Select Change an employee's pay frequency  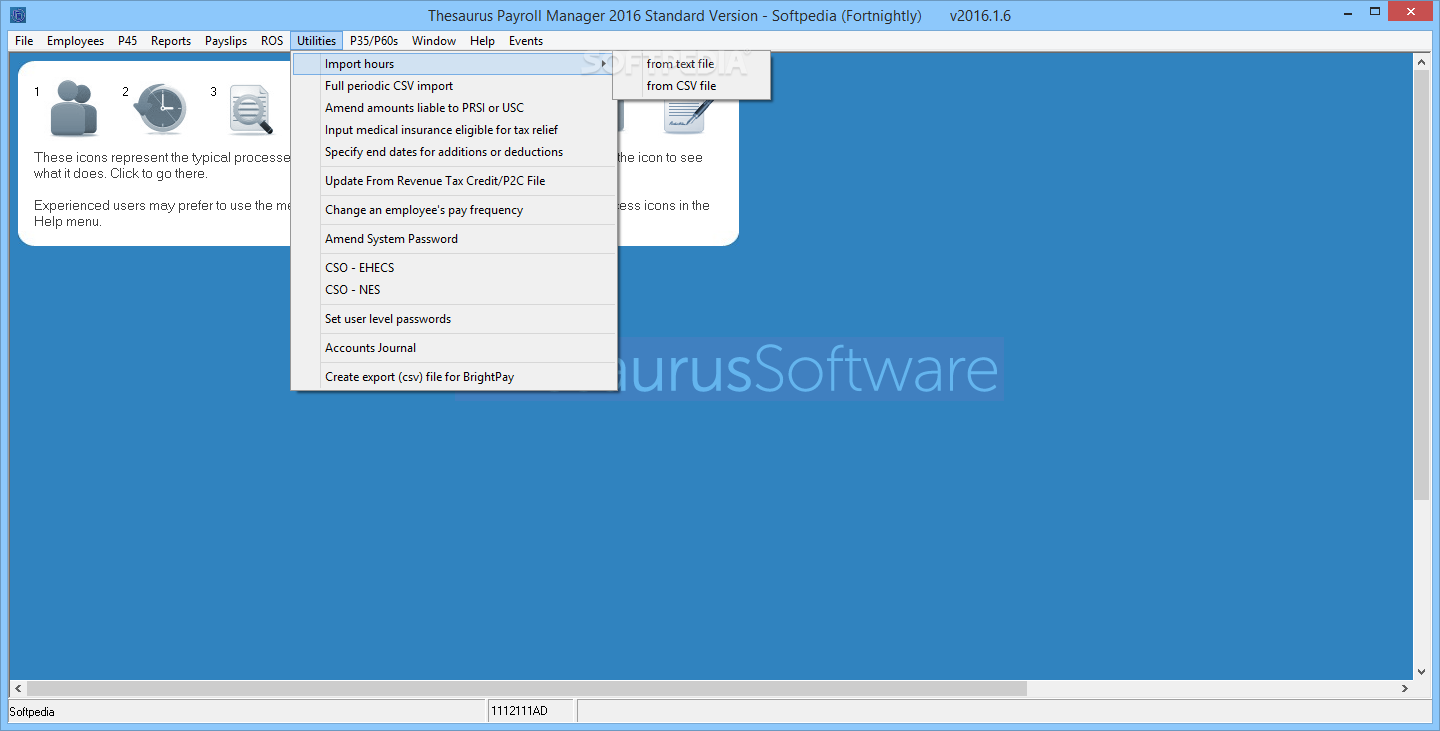(454, 210)
